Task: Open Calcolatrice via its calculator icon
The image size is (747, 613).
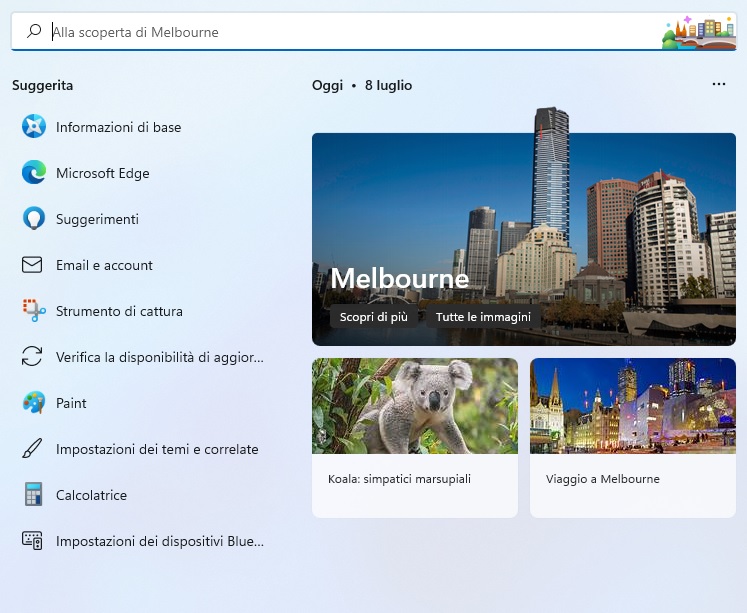Action: tap(33, 494)
